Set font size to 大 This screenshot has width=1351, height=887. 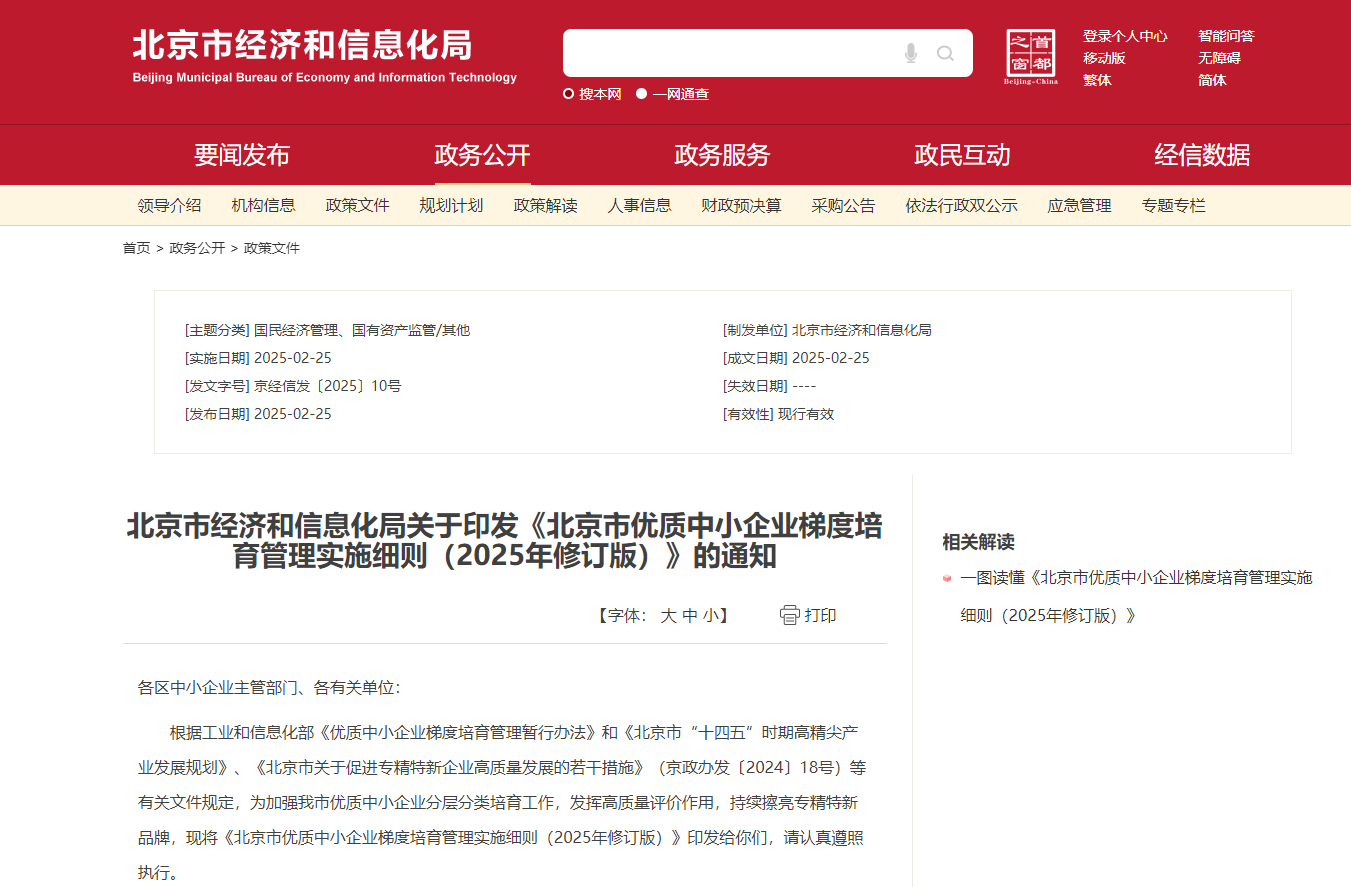(668, 615)
